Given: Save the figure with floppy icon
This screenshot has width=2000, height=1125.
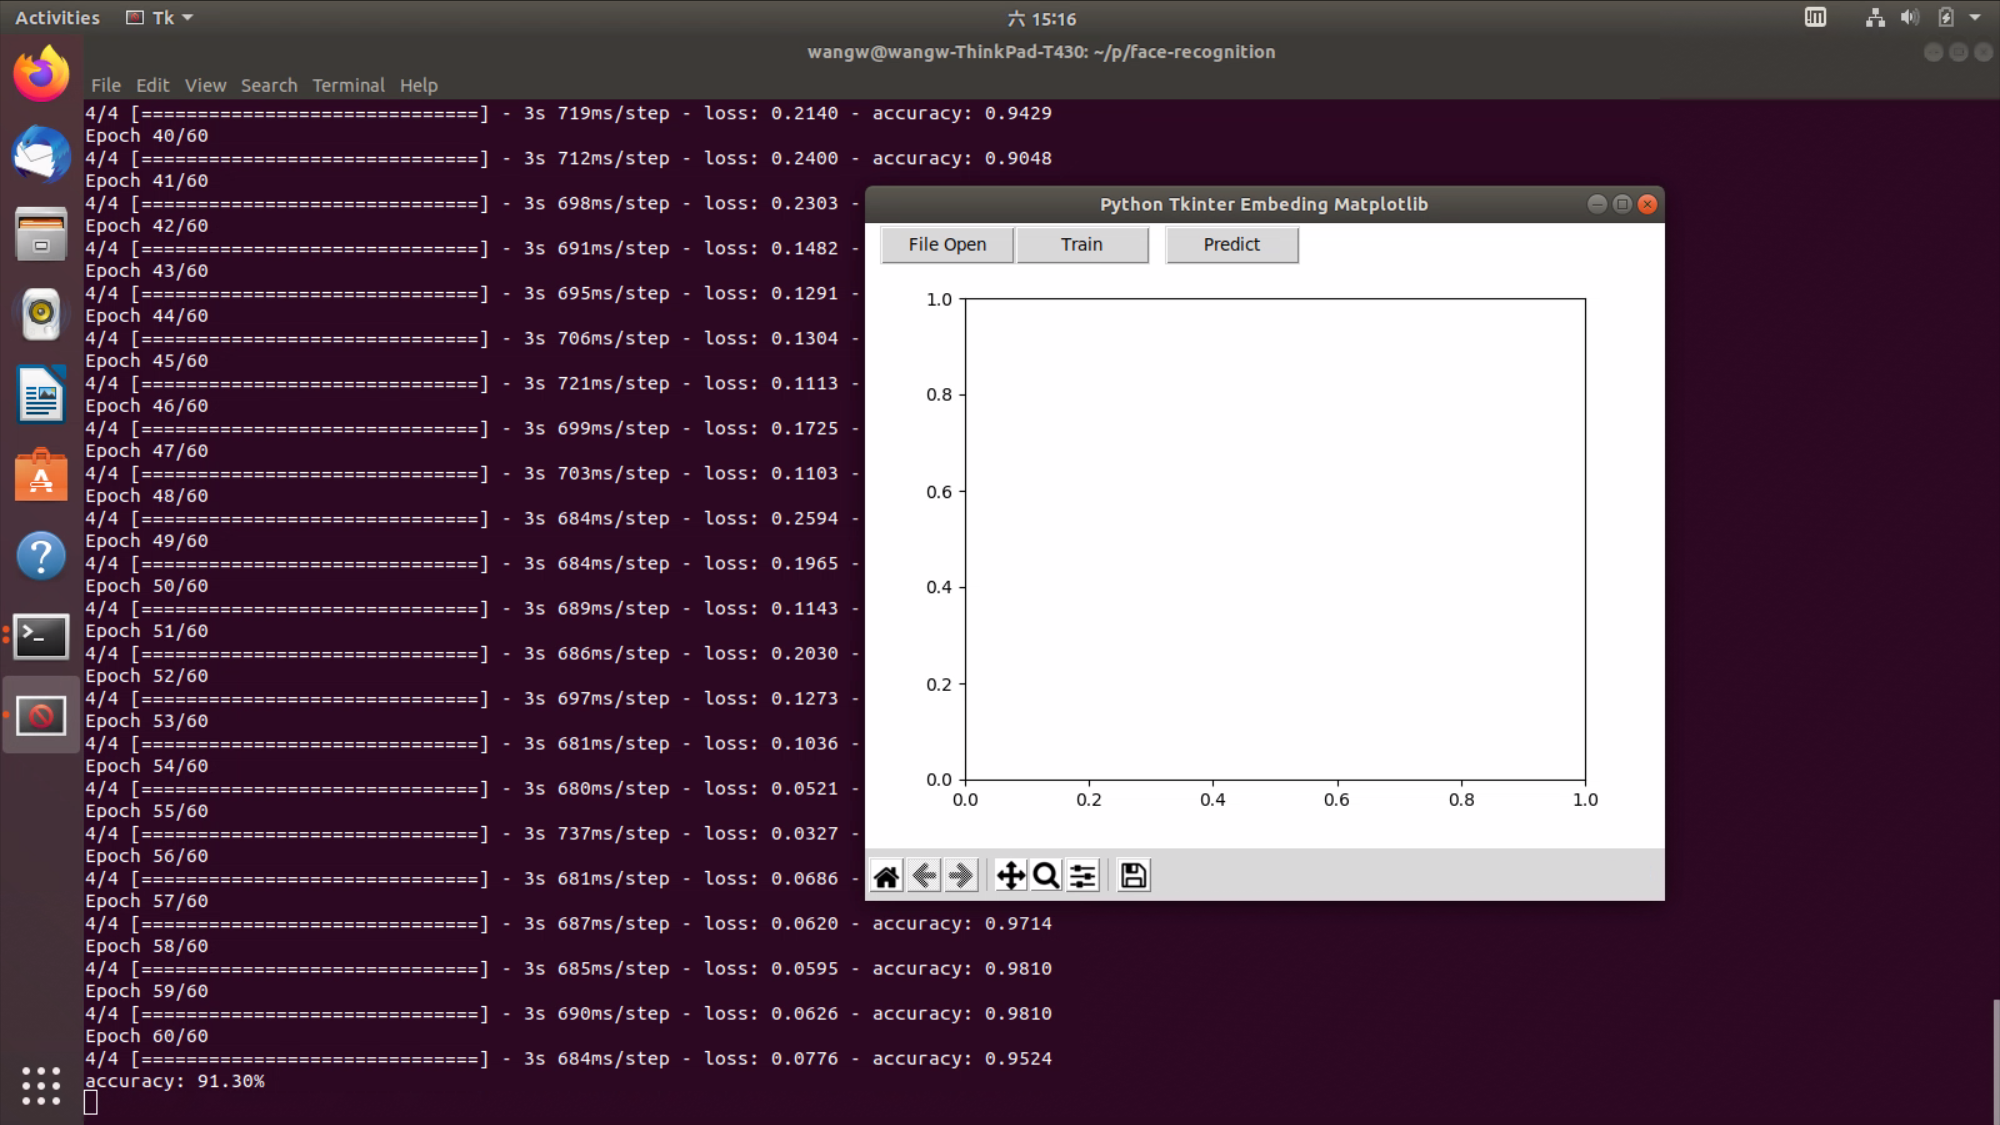Looking at the screenshot, I should coord(1133,876).
